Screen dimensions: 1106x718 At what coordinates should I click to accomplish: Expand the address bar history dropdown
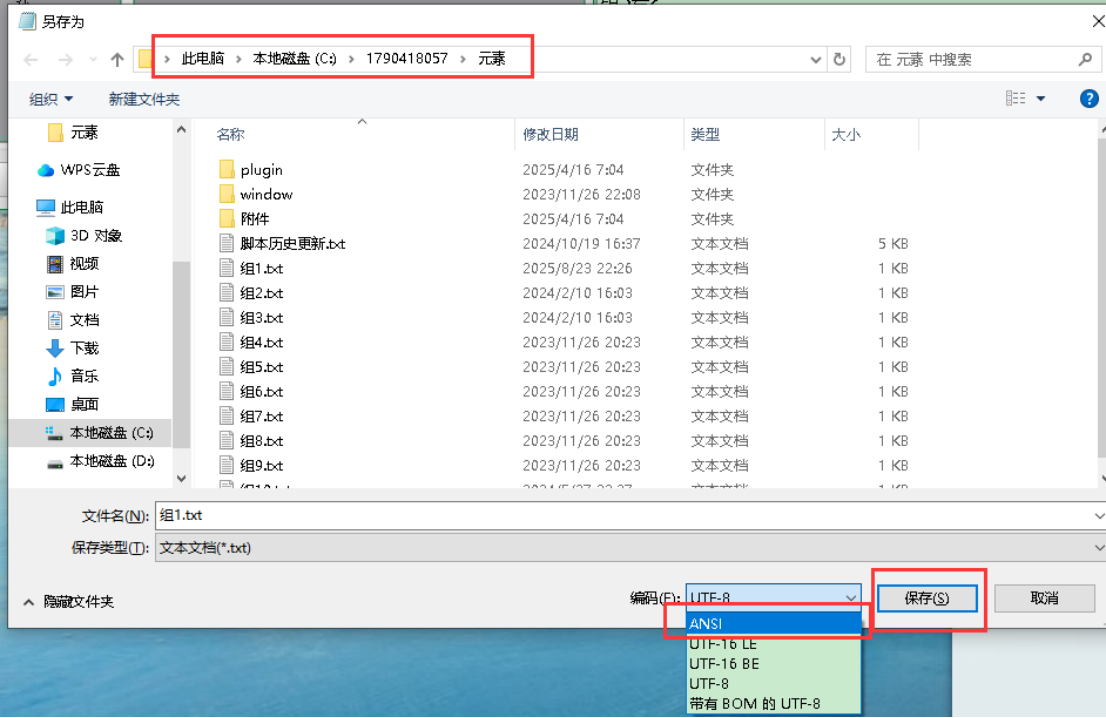point(816,60)
